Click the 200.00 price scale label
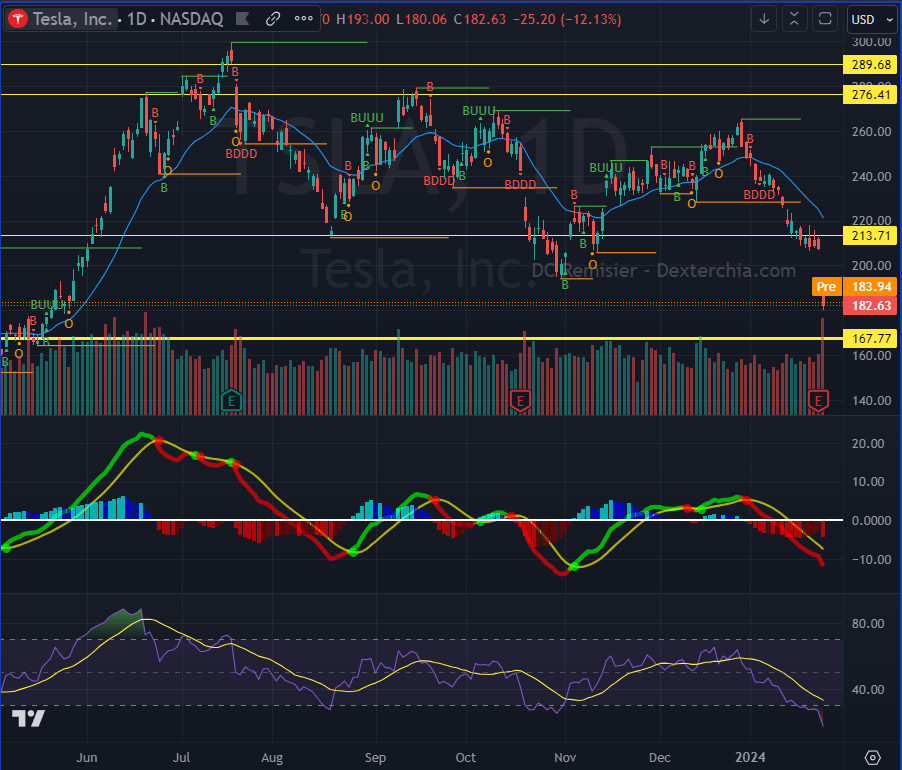Image resolution: width=902 pixels, height=770 pixels. point(872,266)
